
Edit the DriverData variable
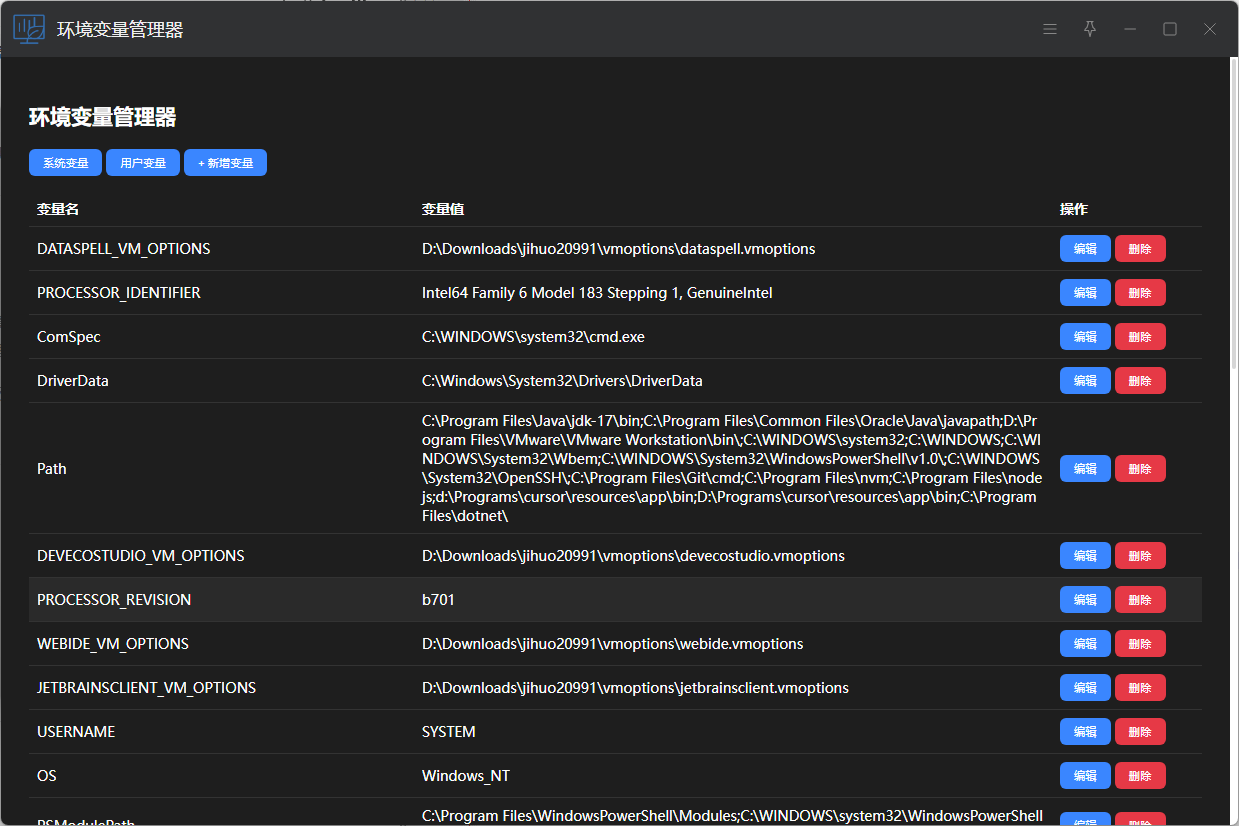coord(1085,381)
